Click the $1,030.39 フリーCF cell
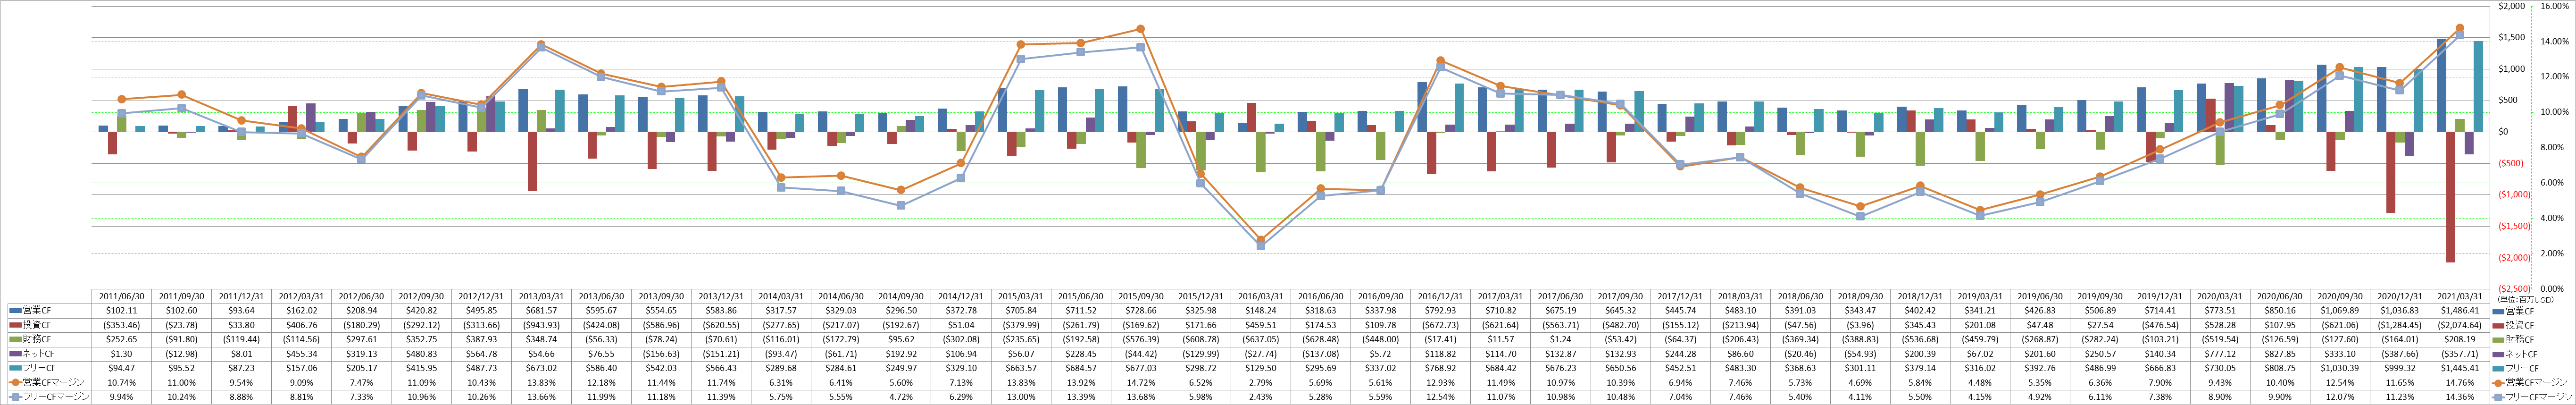The height and width of the screenshot is (405, 2576). (2341, 368)
